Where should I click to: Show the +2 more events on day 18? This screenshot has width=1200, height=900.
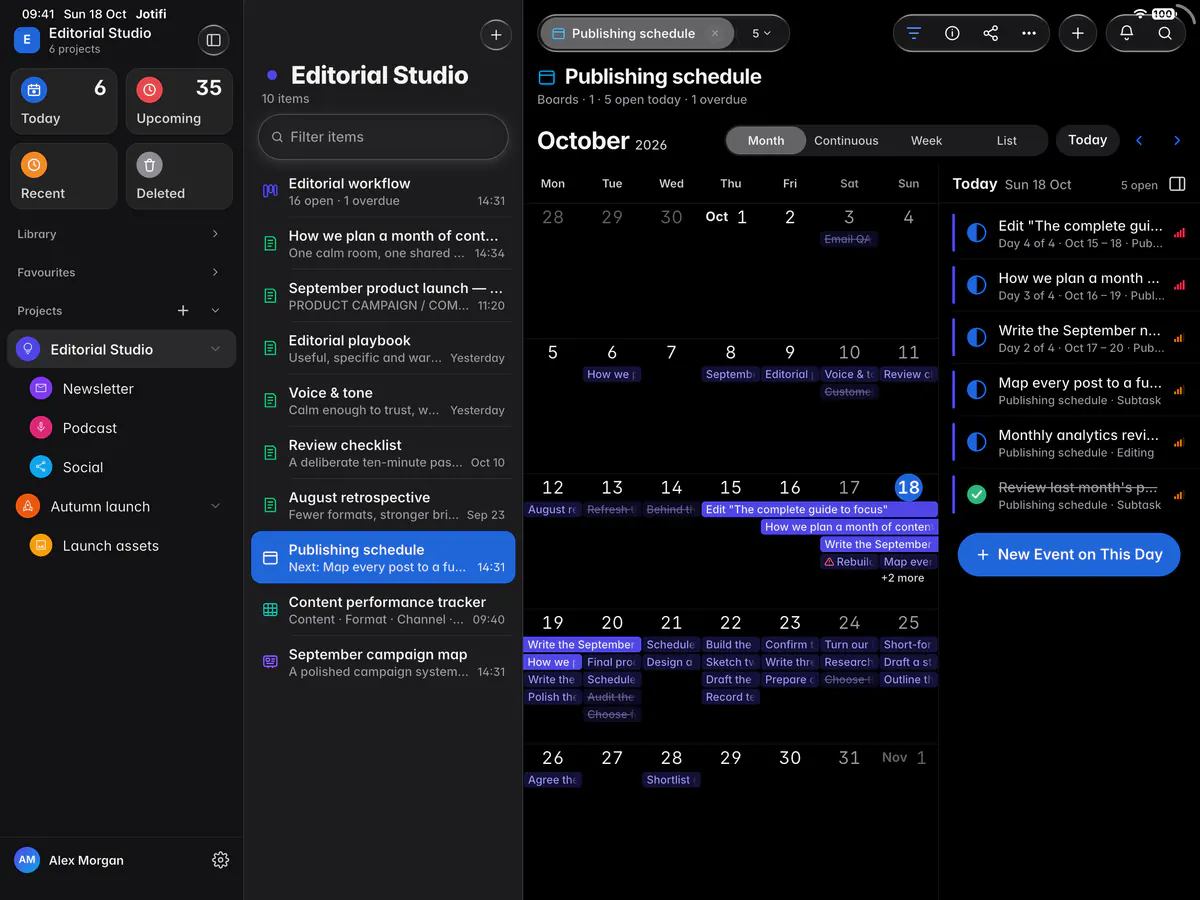point(902,578)
